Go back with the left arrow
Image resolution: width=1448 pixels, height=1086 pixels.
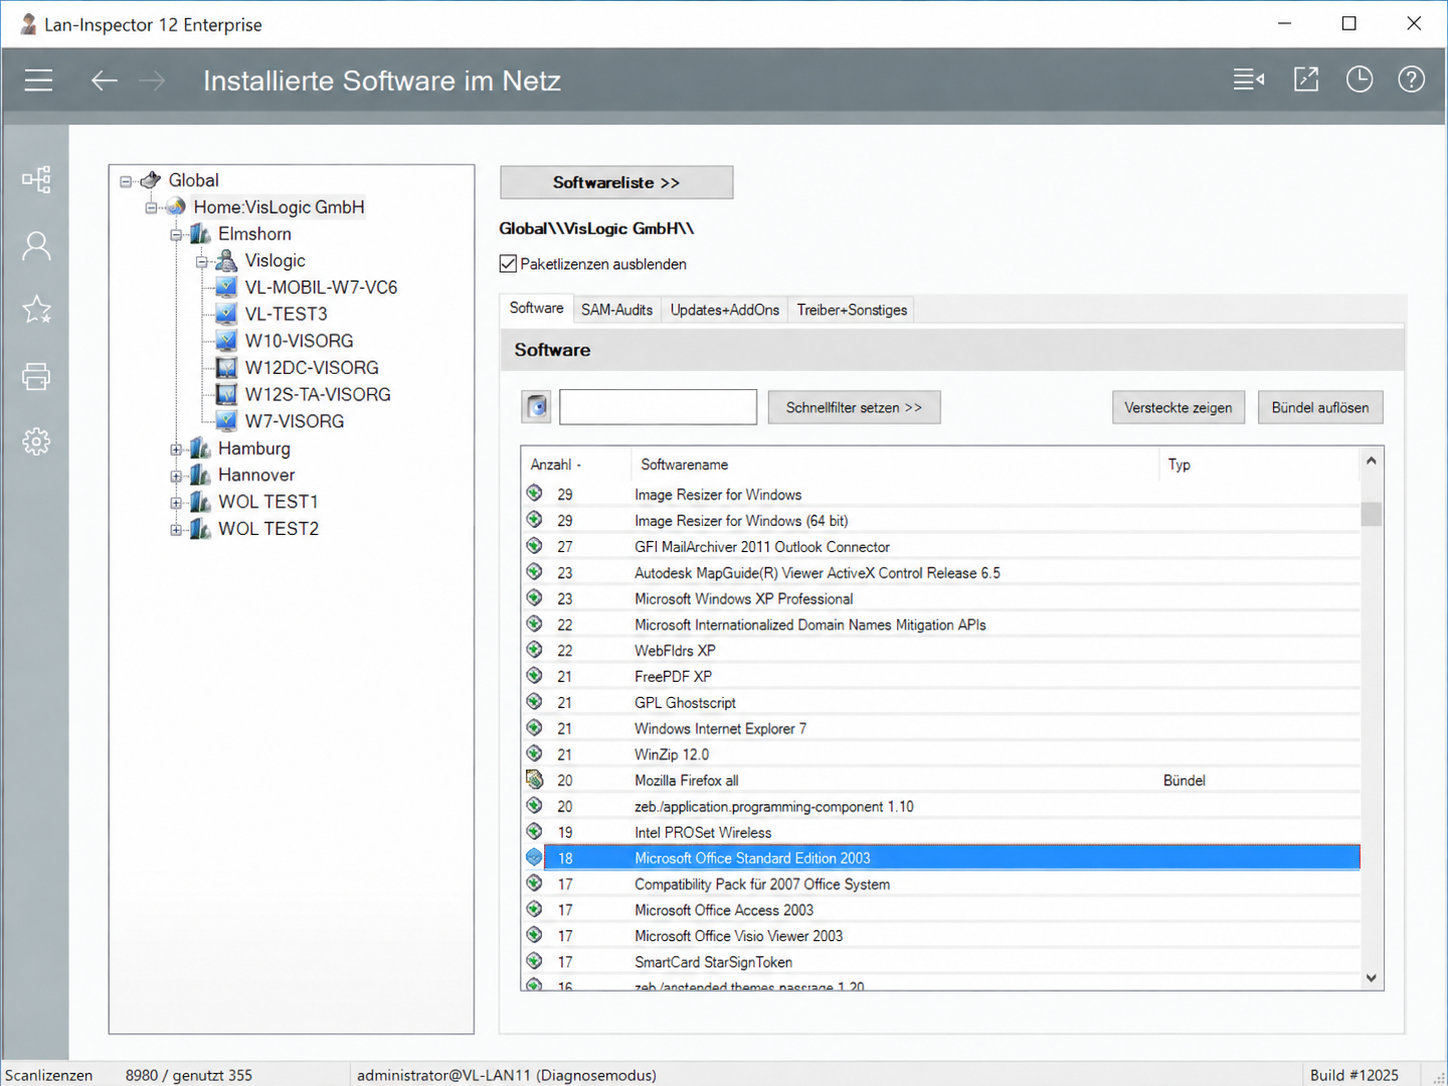(104, 81)
